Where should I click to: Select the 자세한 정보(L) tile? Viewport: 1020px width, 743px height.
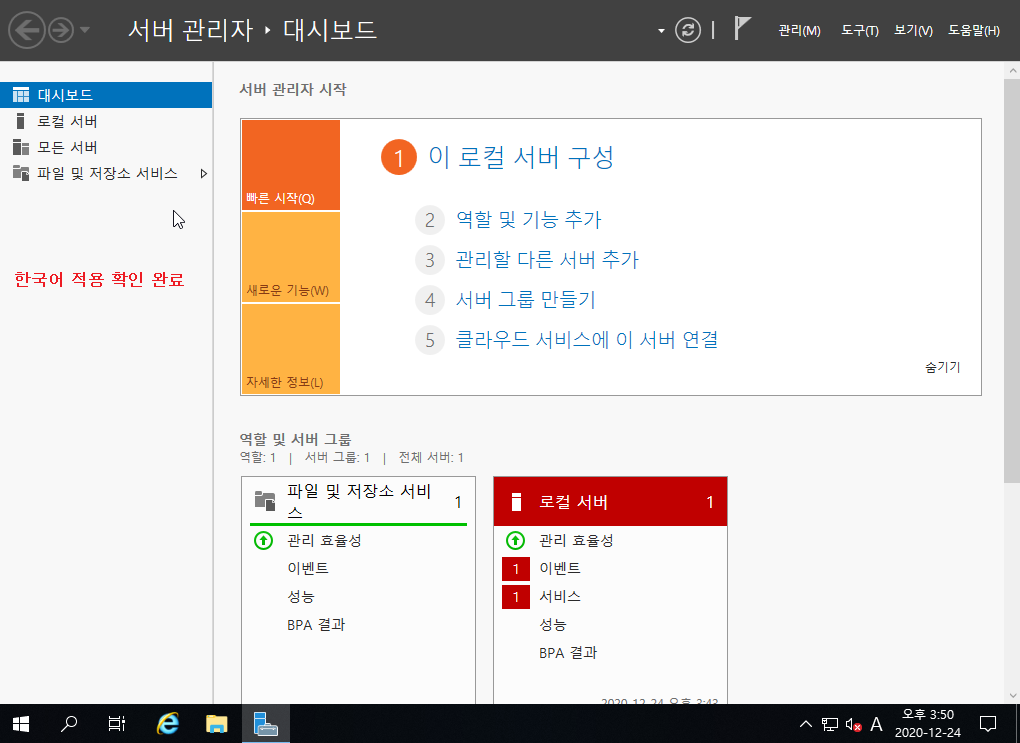pos(291,349)
